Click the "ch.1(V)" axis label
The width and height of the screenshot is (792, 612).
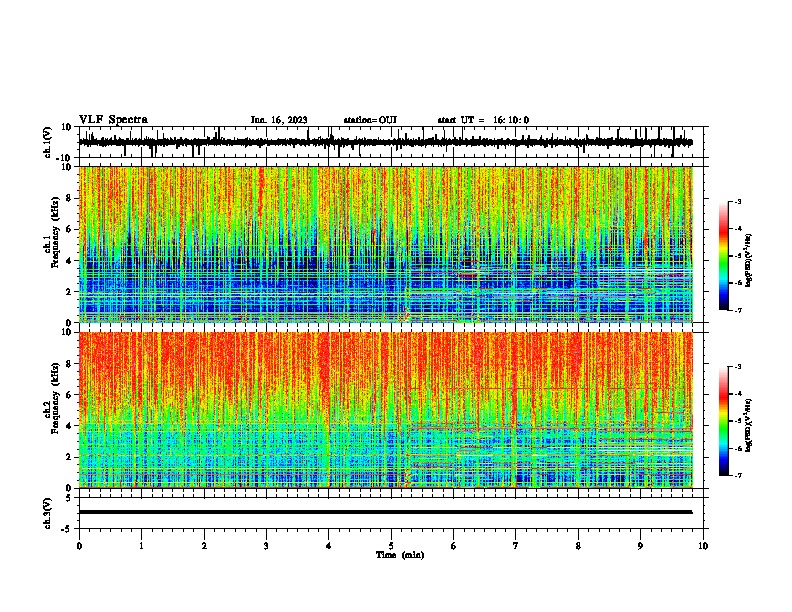pos(48,142)
